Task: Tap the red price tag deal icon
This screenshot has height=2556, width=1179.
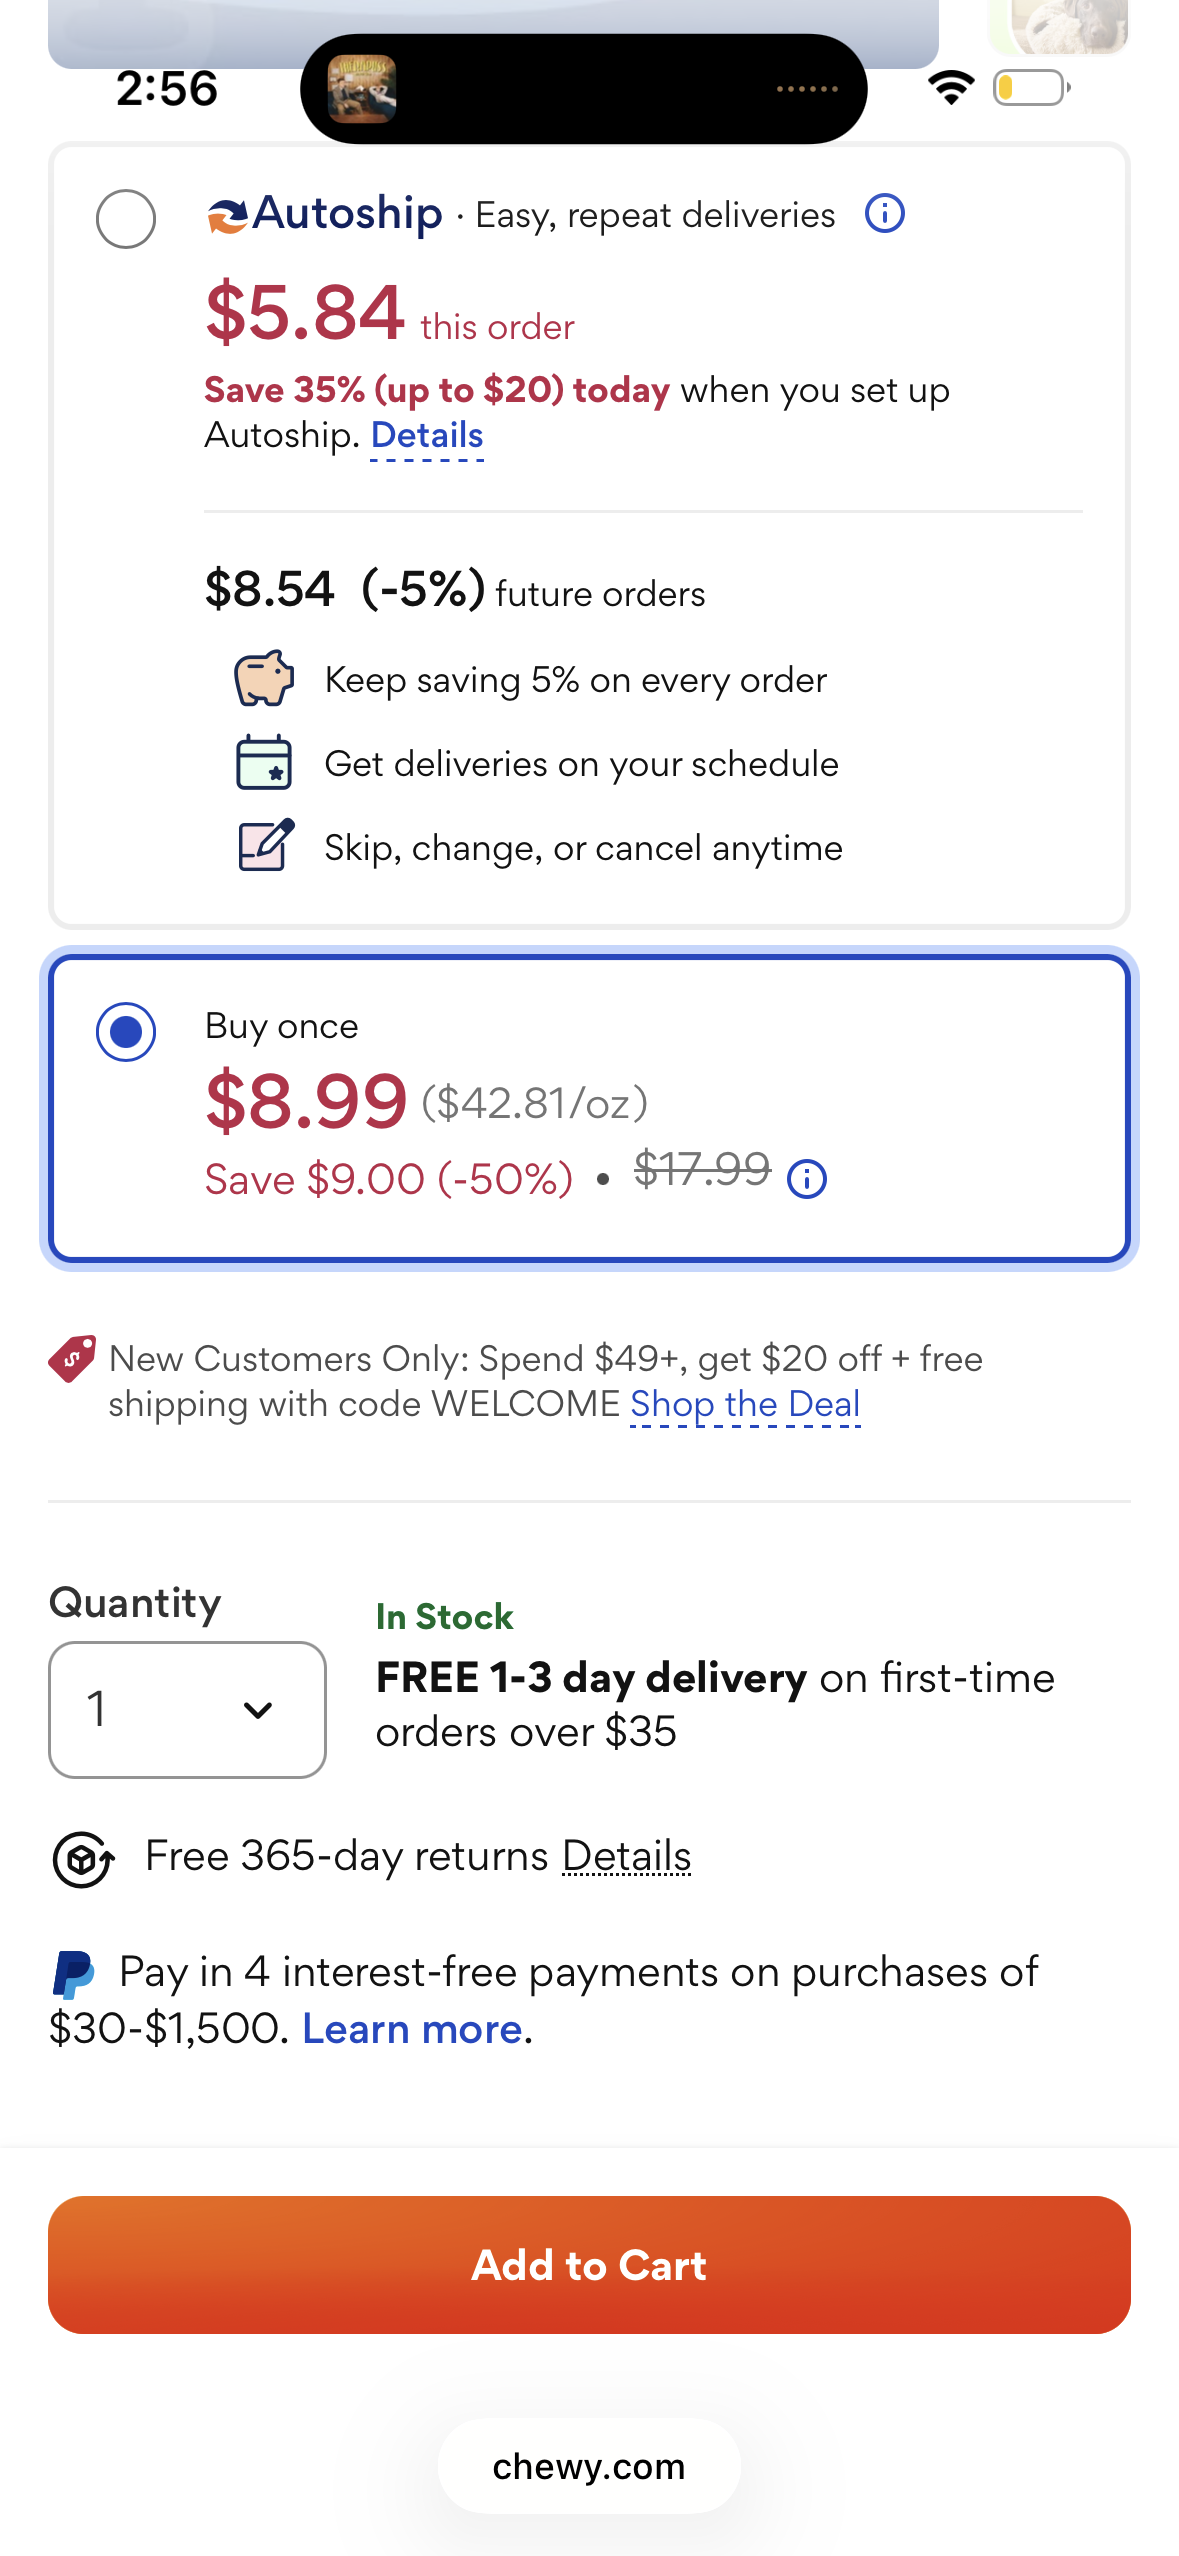Action: pyautogui.click(x=72, y=1359)
